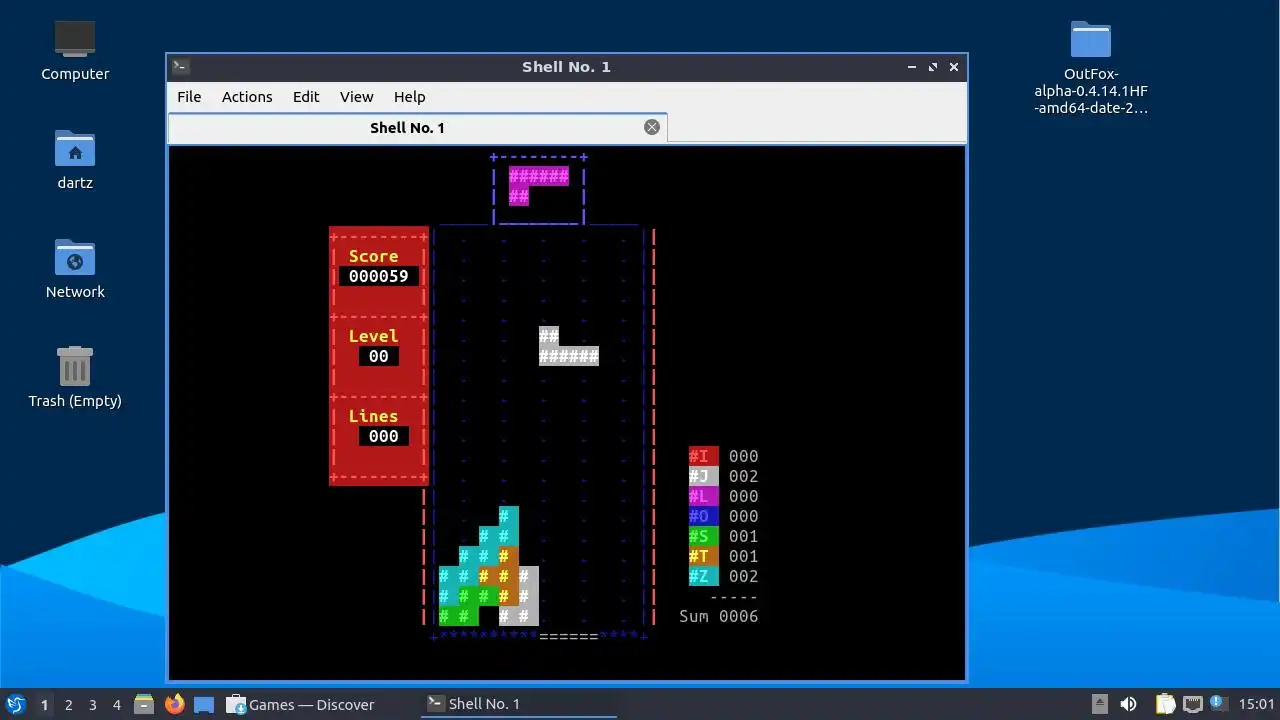Open the update notifier tray icon

click(x=1217, y=703)
